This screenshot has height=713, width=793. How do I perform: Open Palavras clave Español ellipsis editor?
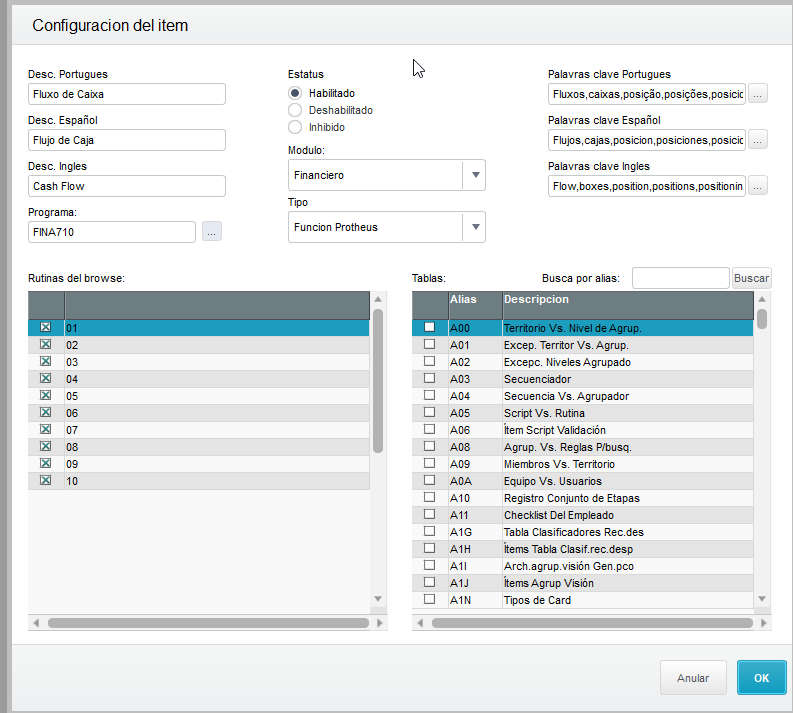tap(757, 140)
